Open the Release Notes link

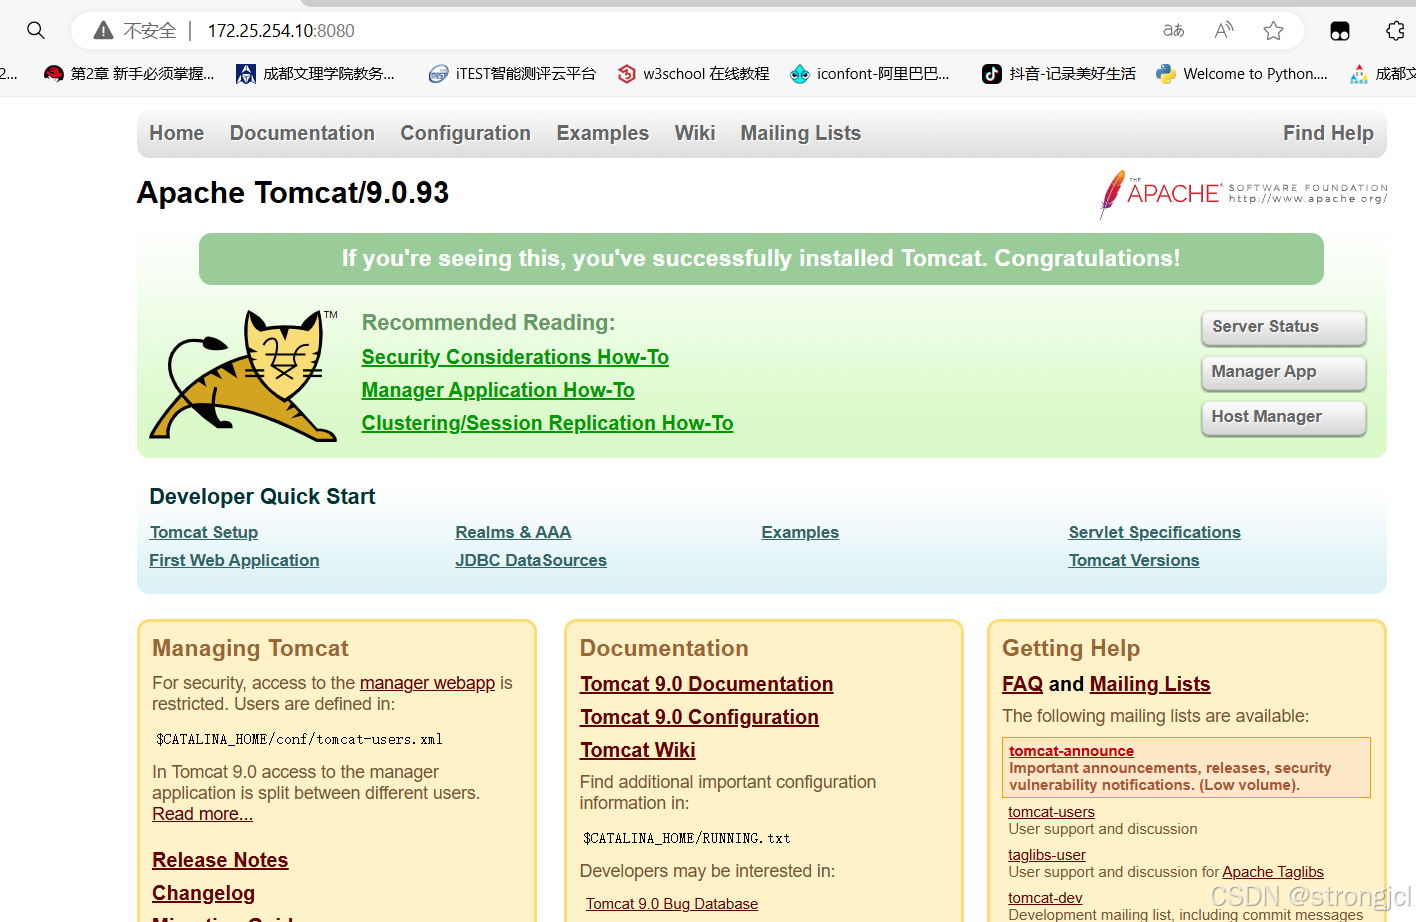[x=220, y=860]
